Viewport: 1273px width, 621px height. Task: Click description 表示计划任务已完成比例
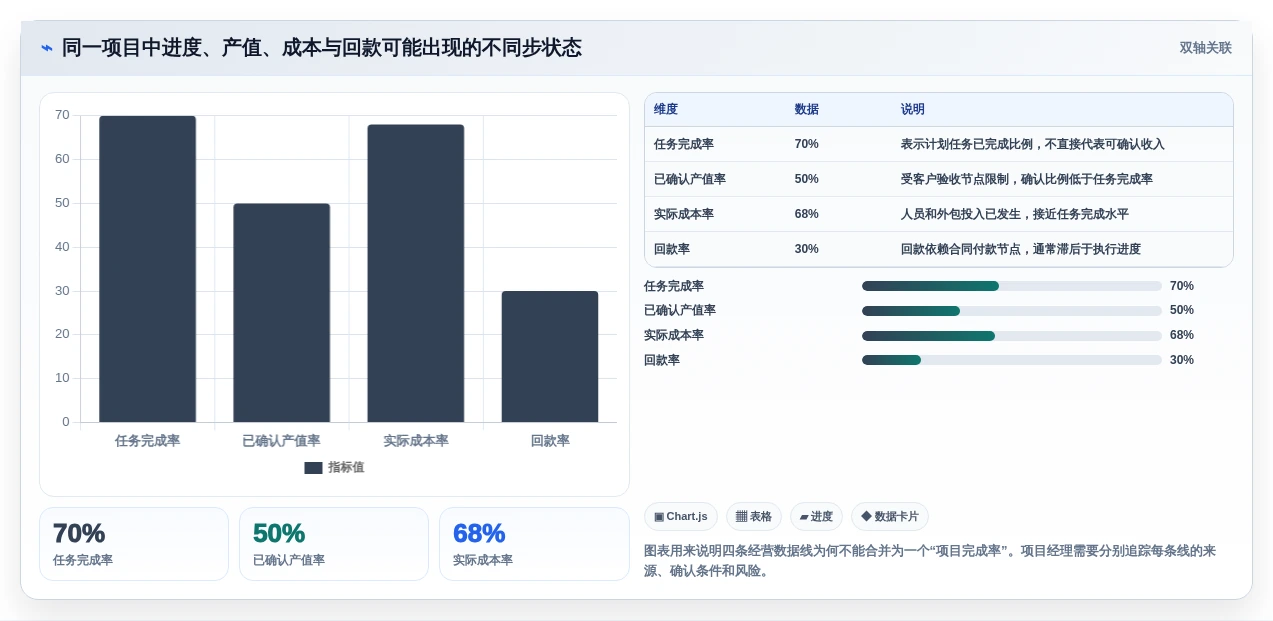tap(1032, 144)
